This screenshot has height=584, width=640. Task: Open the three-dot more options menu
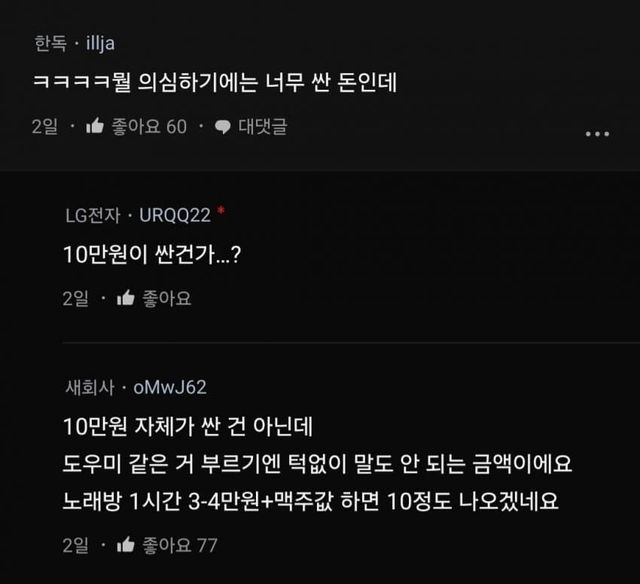597,134
